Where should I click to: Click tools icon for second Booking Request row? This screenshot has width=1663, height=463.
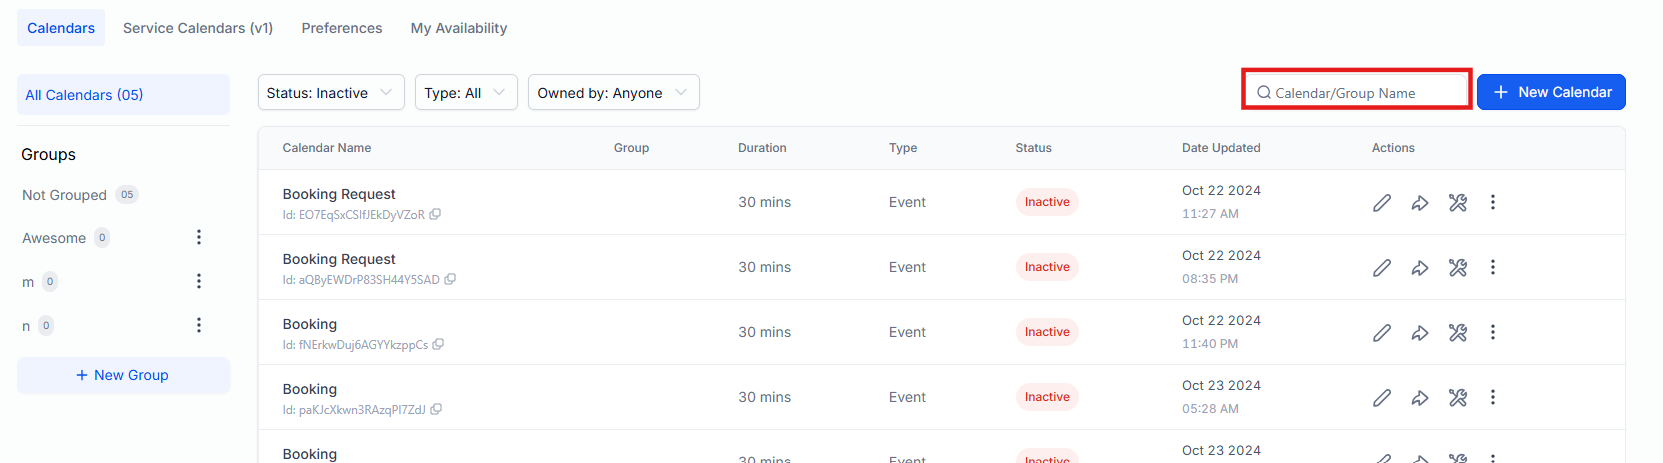1458,268
